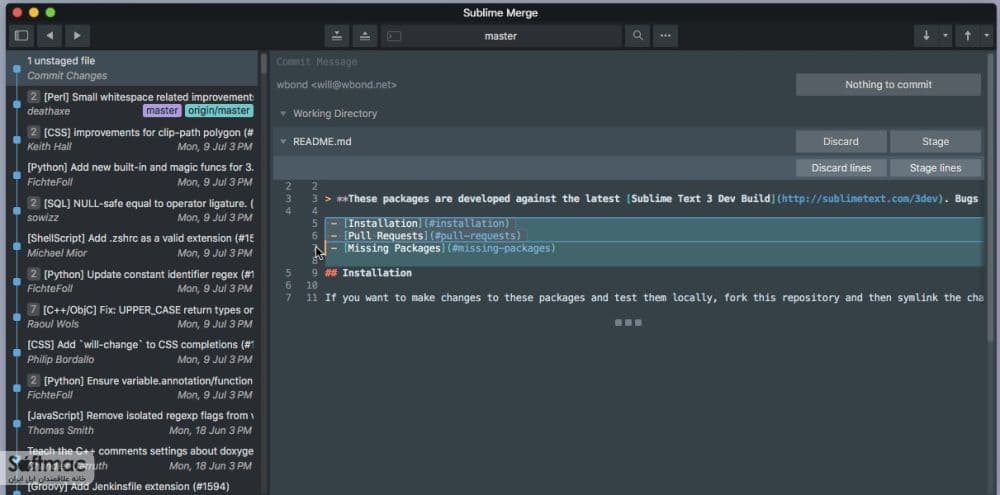Navigate forward with right arrow
Viewport: 1000px width, 495px height.
coord(77,36)
